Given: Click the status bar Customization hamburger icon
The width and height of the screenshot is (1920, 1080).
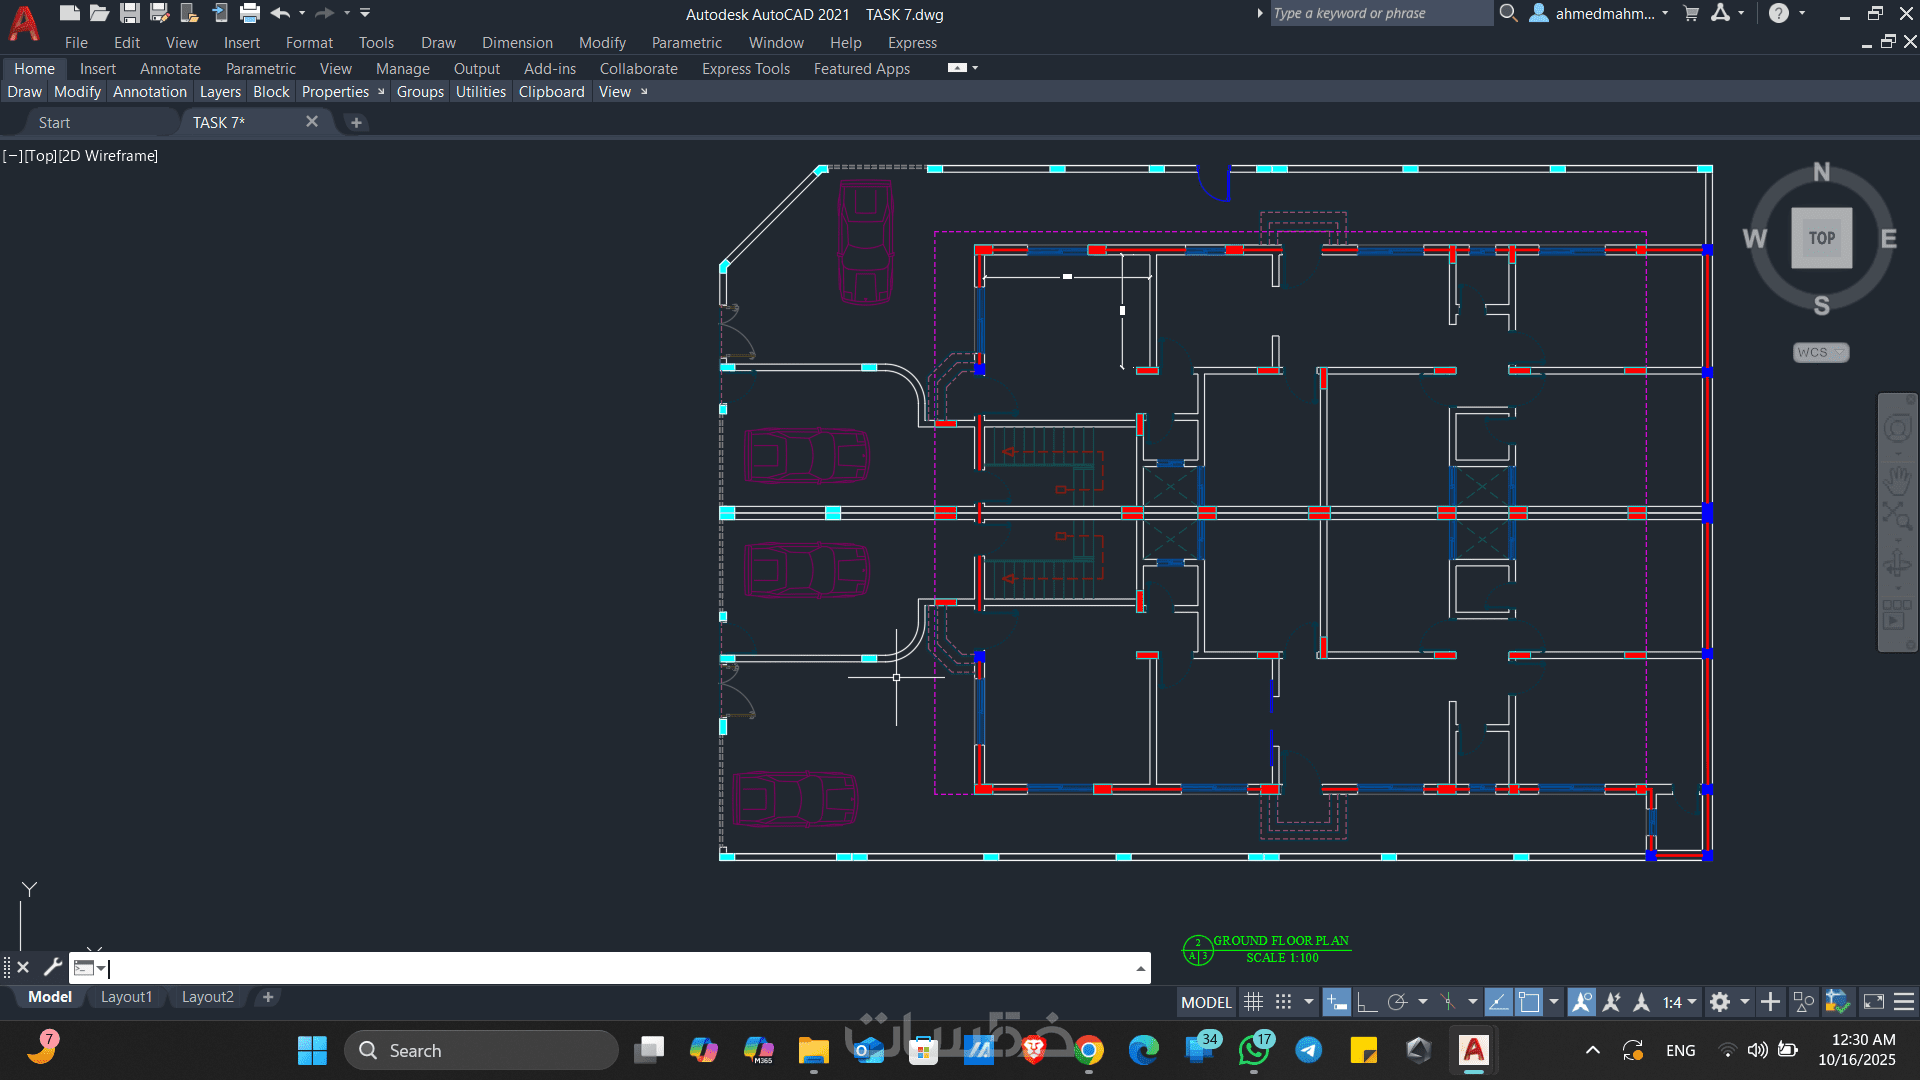Looking at the screenshot, I should point(1904,1002).
